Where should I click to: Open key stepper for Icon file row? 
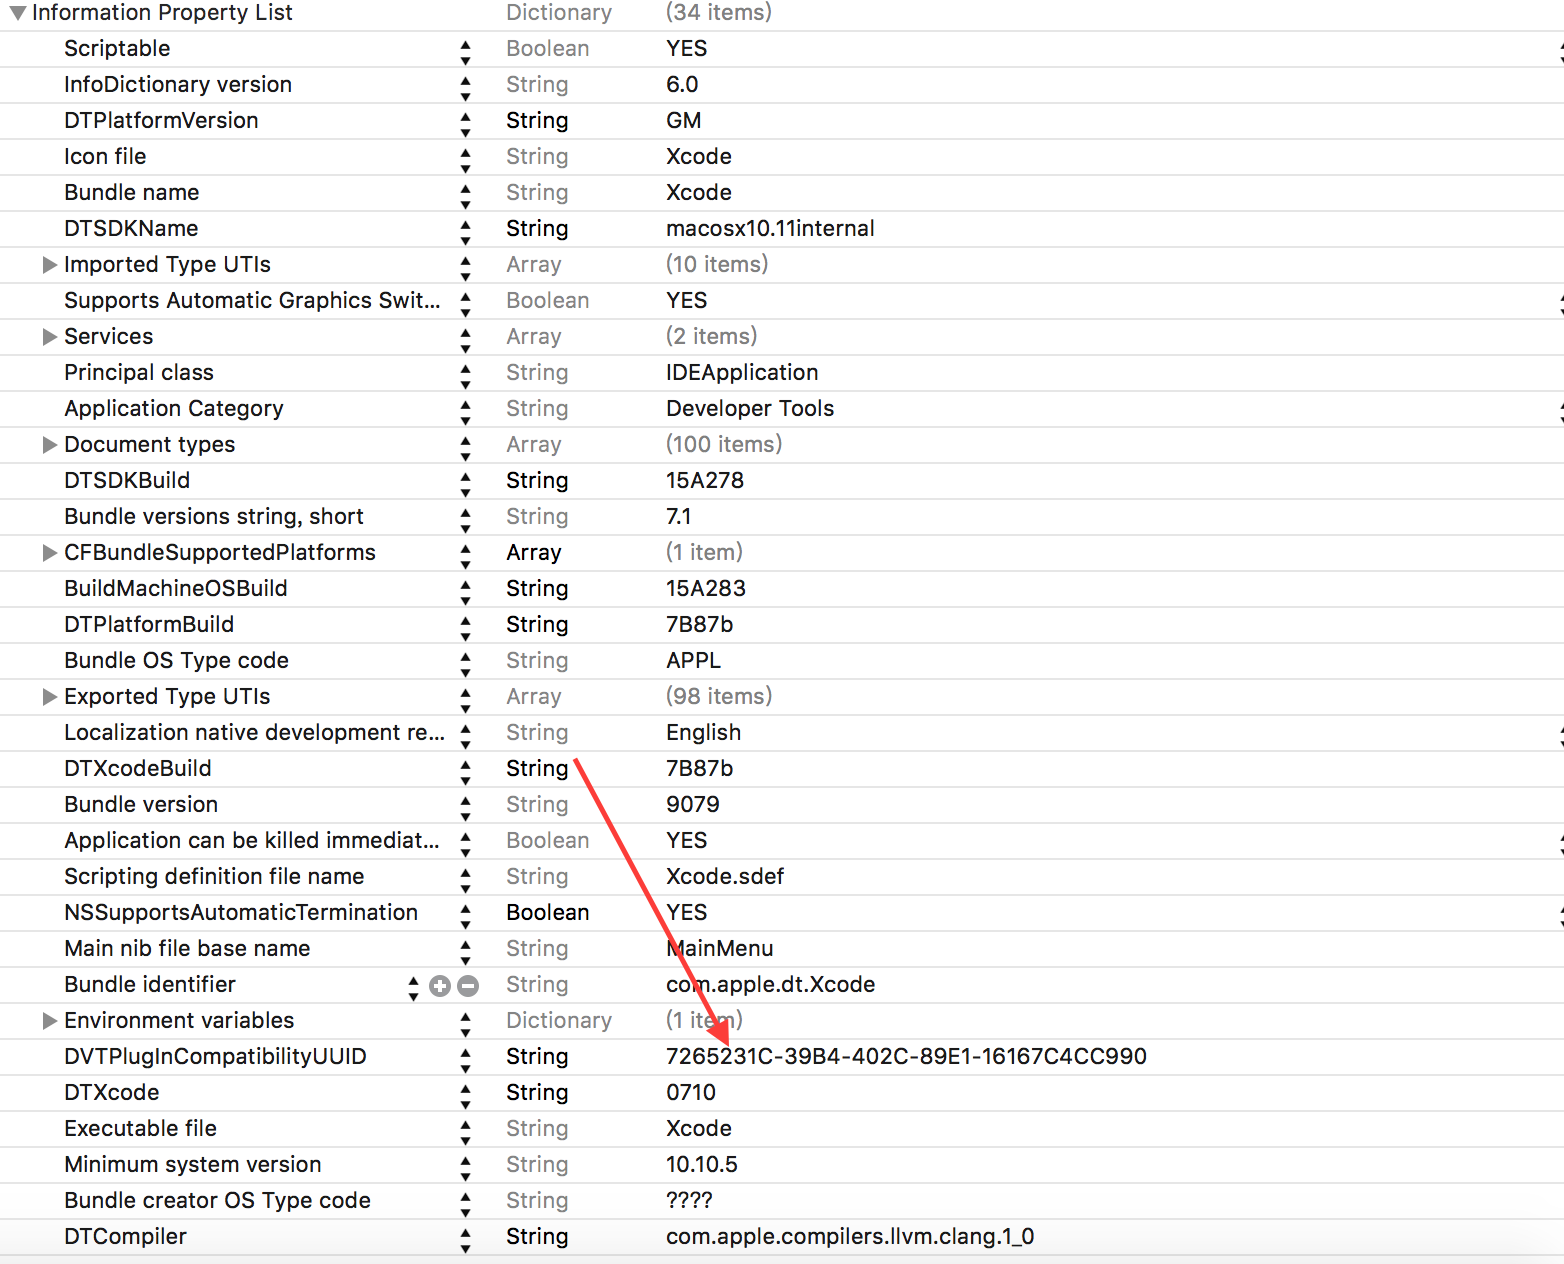pos(465,160)
